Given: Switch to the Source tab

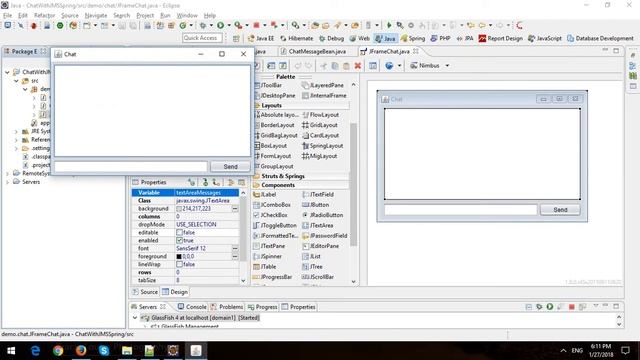Looking at the screenshot, I should click(144, 292).
